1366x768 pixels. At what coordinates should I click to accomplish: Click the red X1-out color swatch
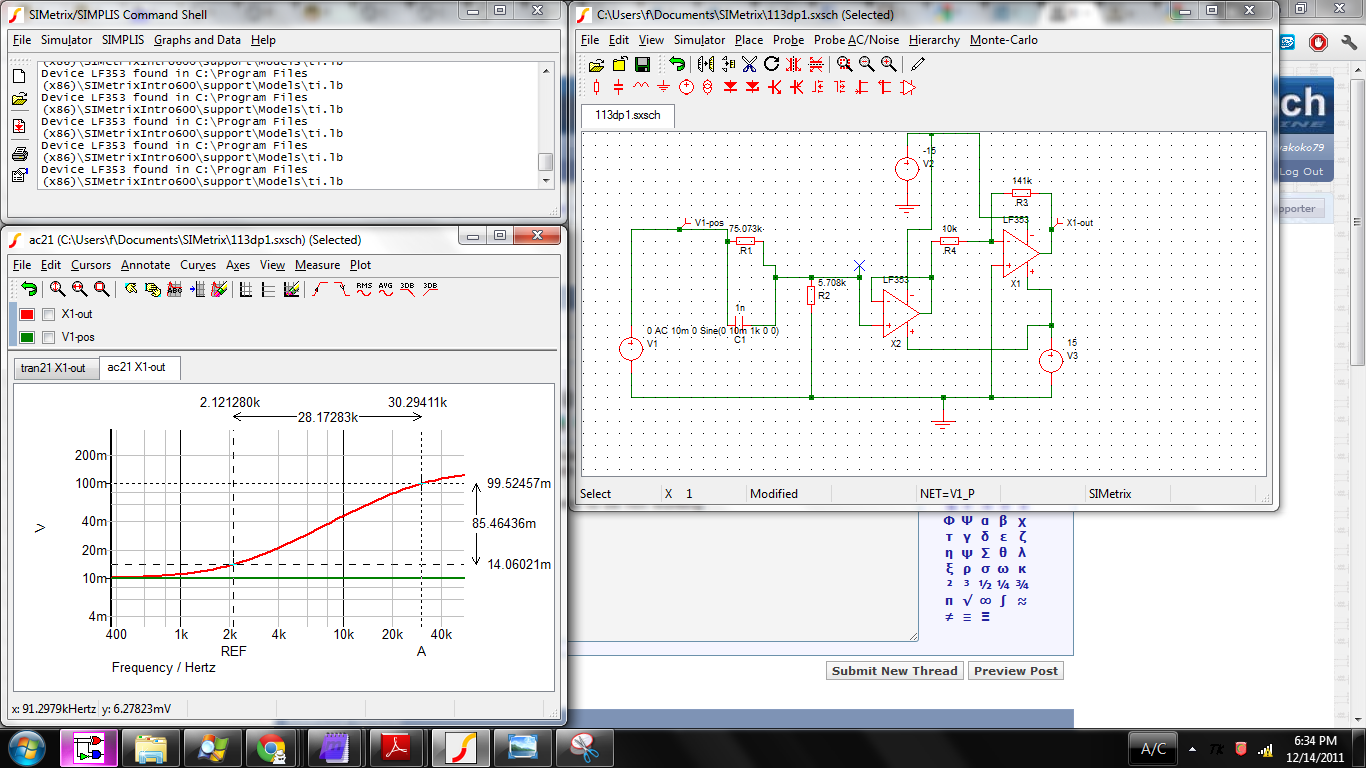coord(27,314)
